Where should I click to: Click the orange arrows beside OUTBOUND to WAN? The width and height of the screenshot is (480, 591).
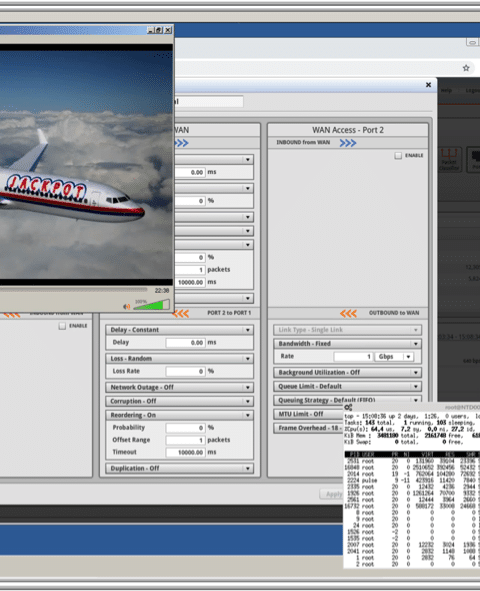click(348, 314)
